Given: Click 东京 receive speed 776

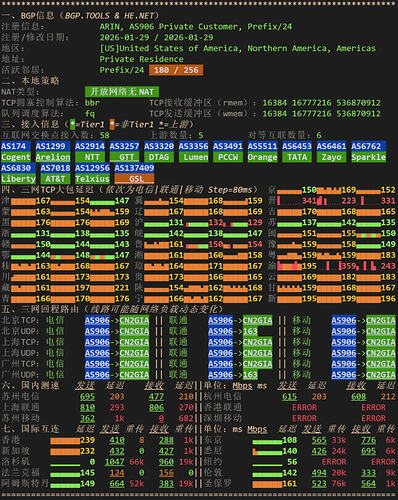Looking at the screenshot, I should (368, 440).
